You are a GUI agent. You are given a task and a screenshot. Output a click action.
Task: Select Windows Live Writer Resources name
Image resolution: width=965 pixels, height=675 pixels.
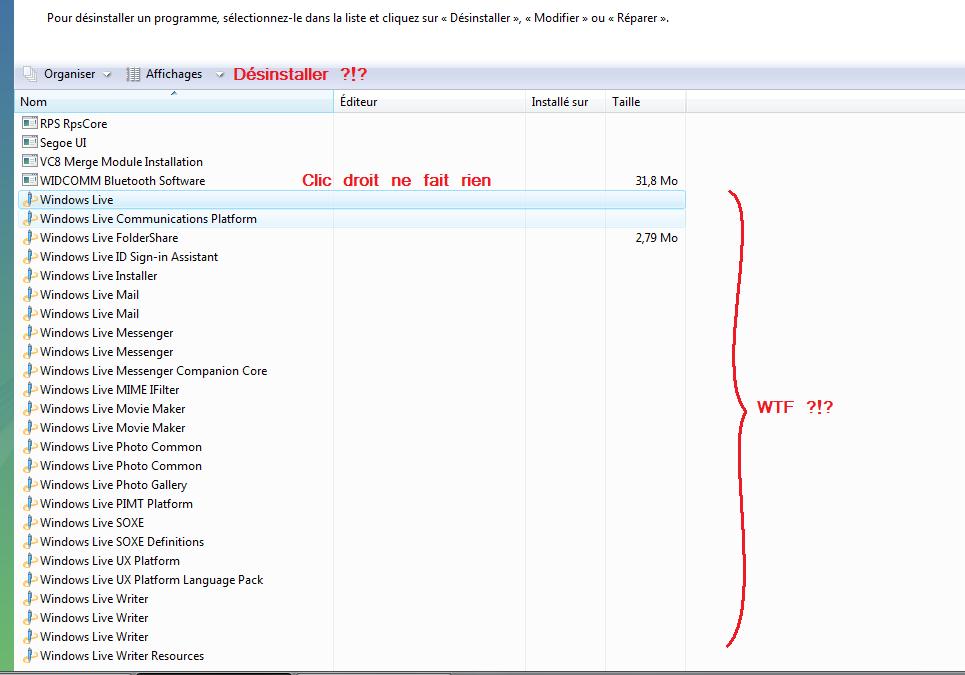tap(122, 656)
